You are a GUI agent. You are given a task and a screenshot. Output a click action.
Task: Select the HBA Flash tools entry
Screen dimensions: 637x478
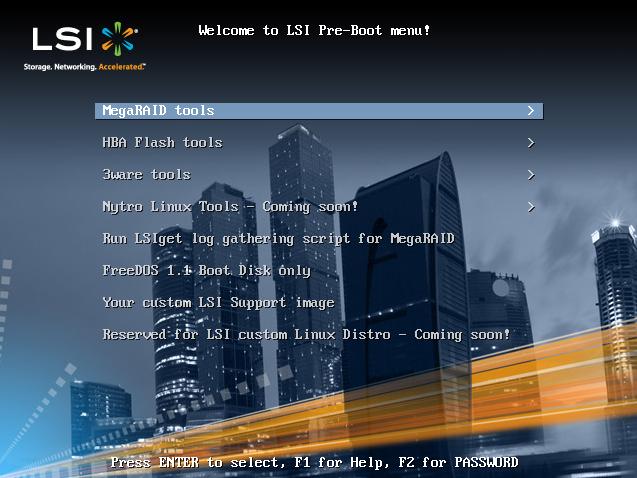[162, 143]
